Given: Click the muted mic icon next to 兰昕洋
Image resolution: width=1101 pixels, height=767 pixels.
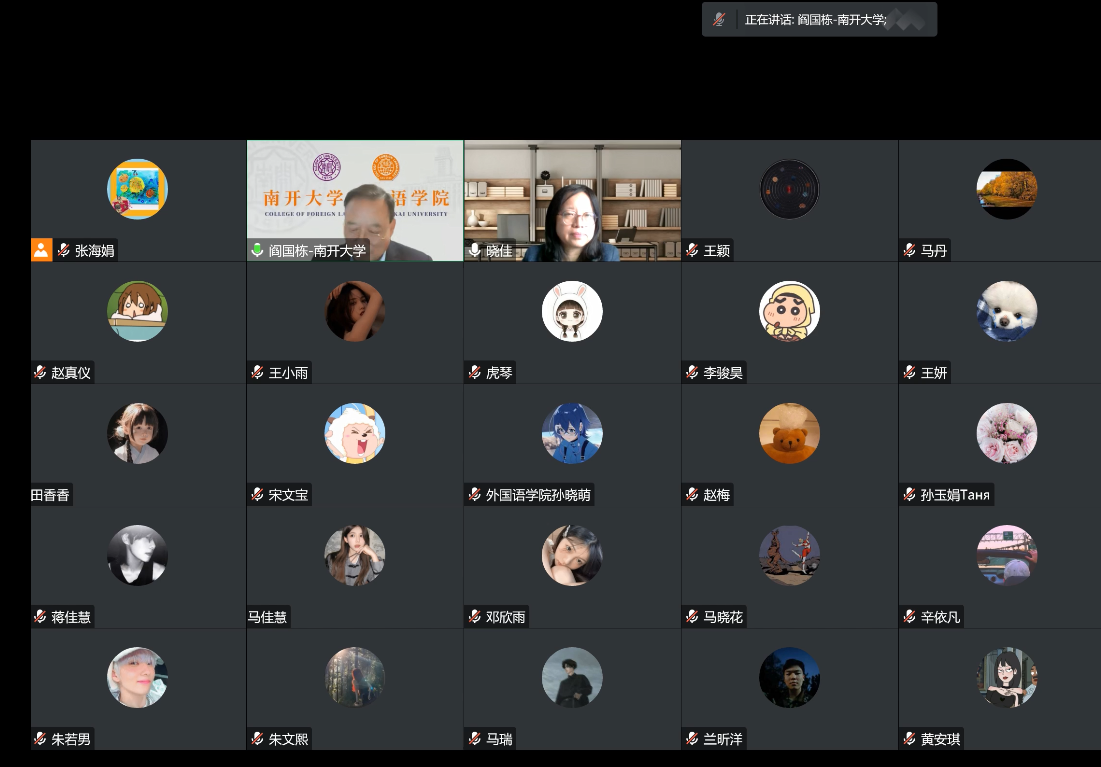Looking at the screenshot, I should (692, 739).
